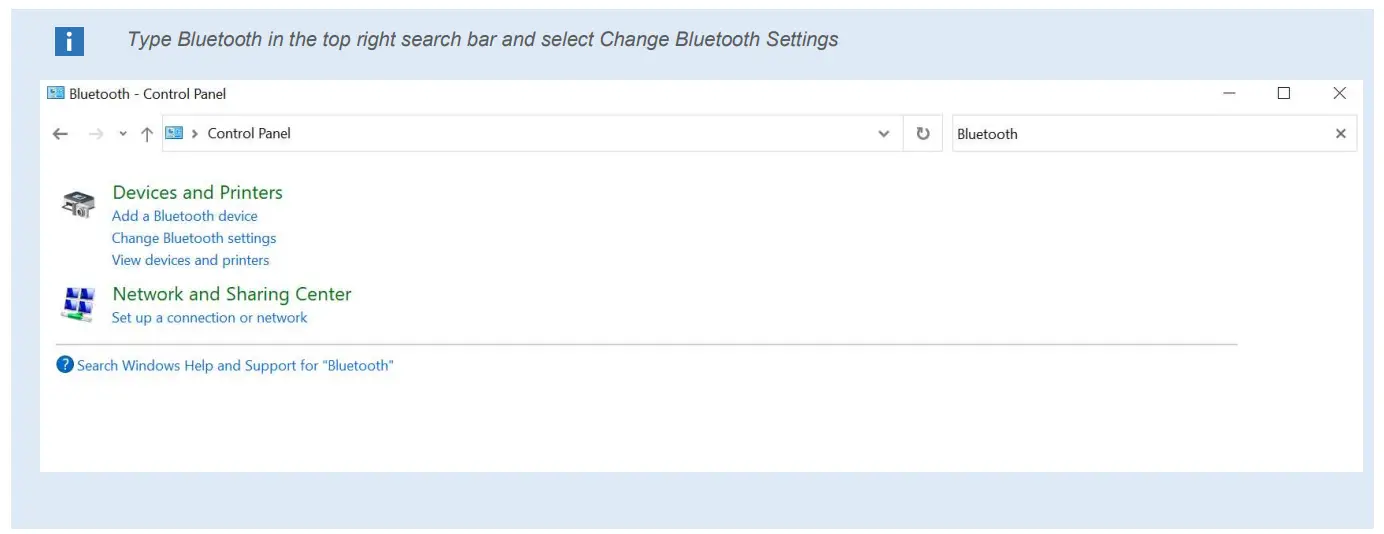Viewport: 1384px width, 534px height.
Task: Open Change Bluetooth settings
Action: click(x=193, y=238)
